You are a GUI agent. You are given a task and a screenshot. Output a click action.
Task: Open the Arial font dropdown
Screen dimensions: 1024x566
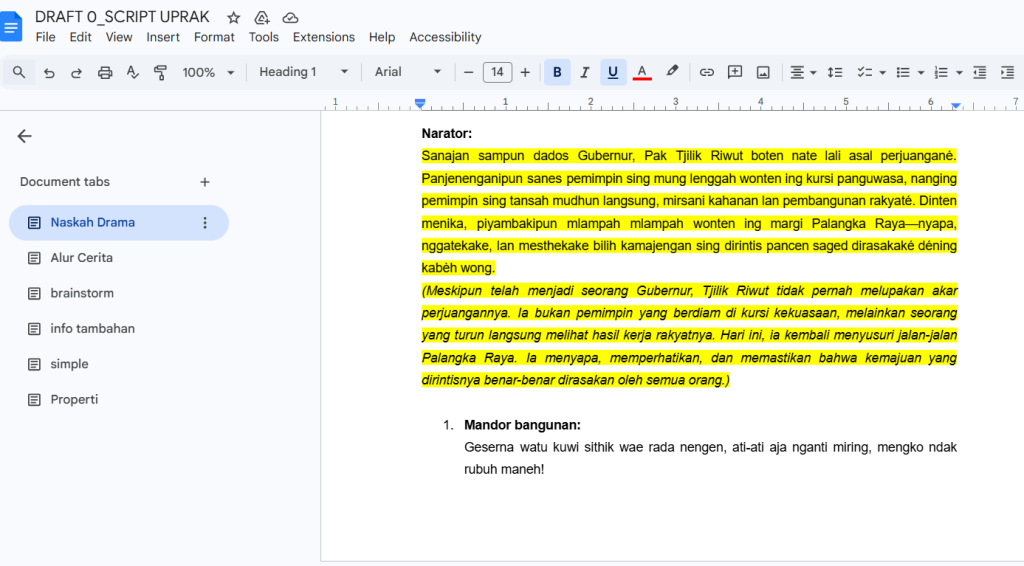[x=408, y=72]
